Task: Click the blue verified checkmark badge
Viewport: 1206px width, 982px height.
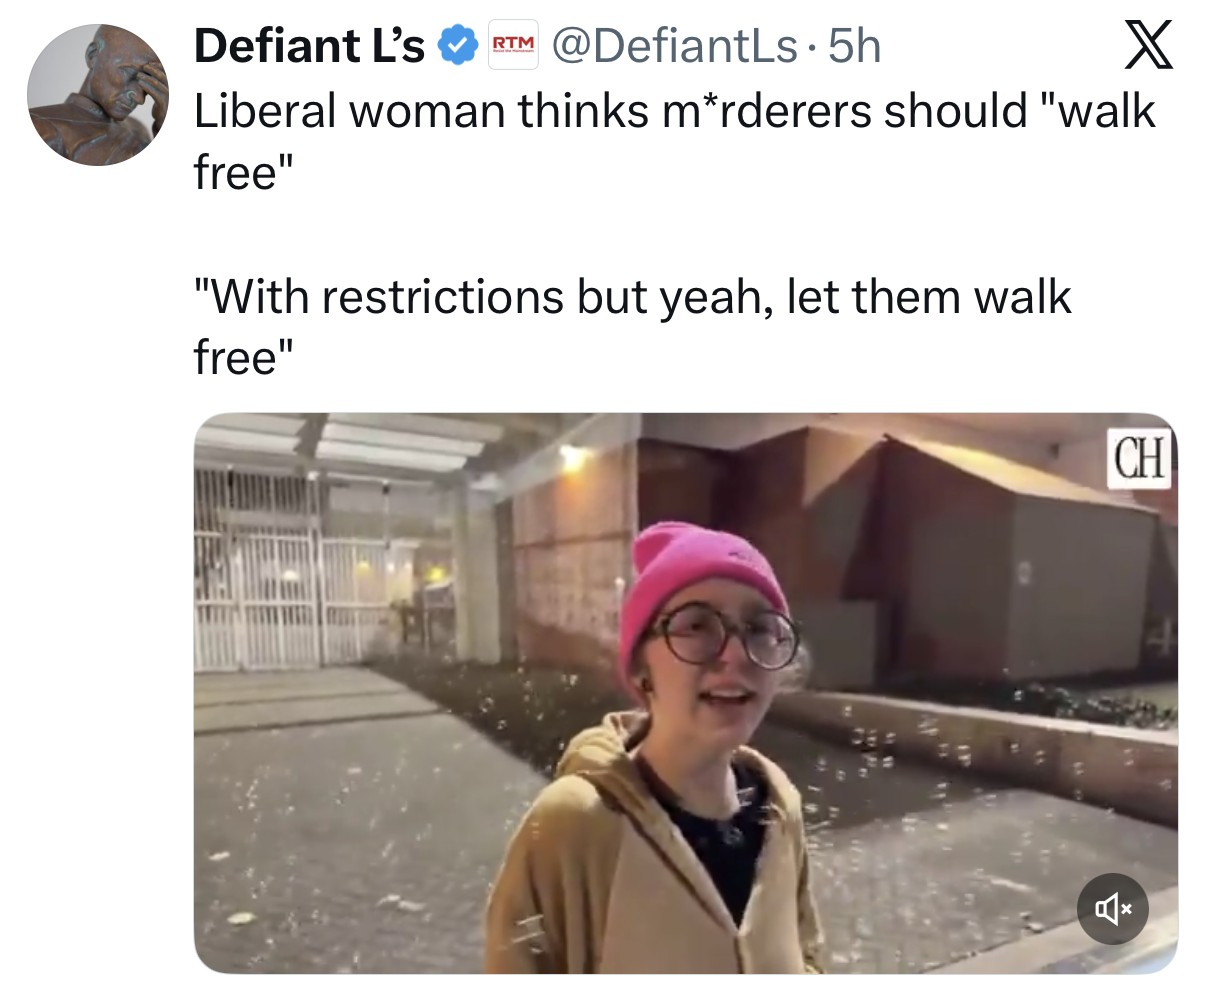Action: pyautogui.click(x=458, y=46)
